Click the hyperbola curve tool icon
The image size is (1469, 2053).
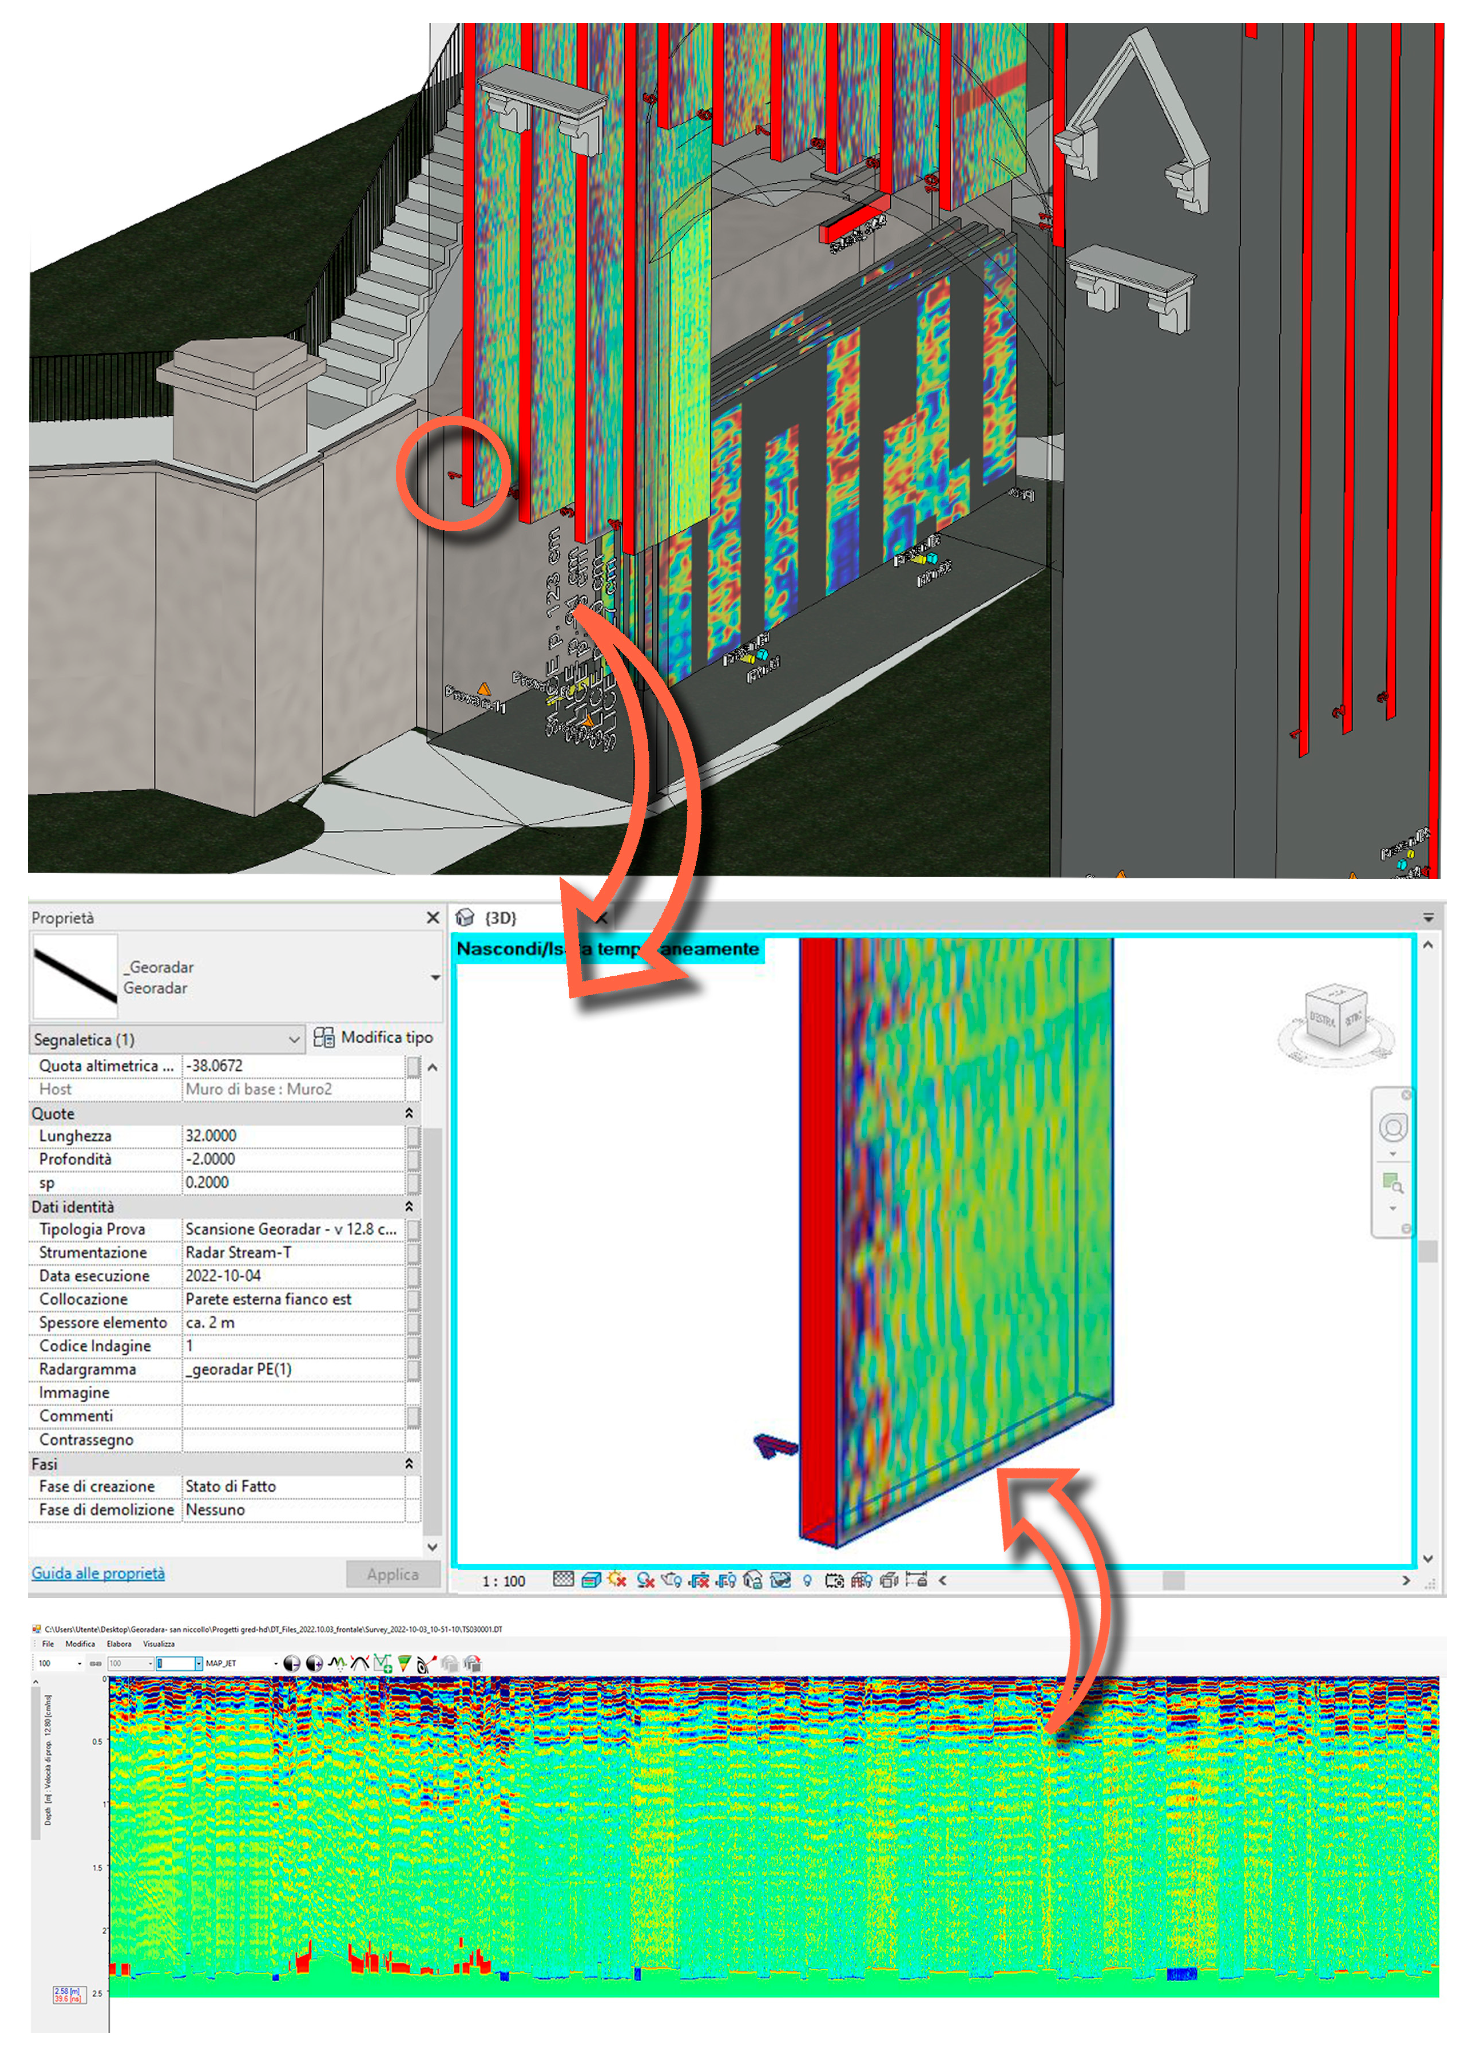click(359, 1663)
